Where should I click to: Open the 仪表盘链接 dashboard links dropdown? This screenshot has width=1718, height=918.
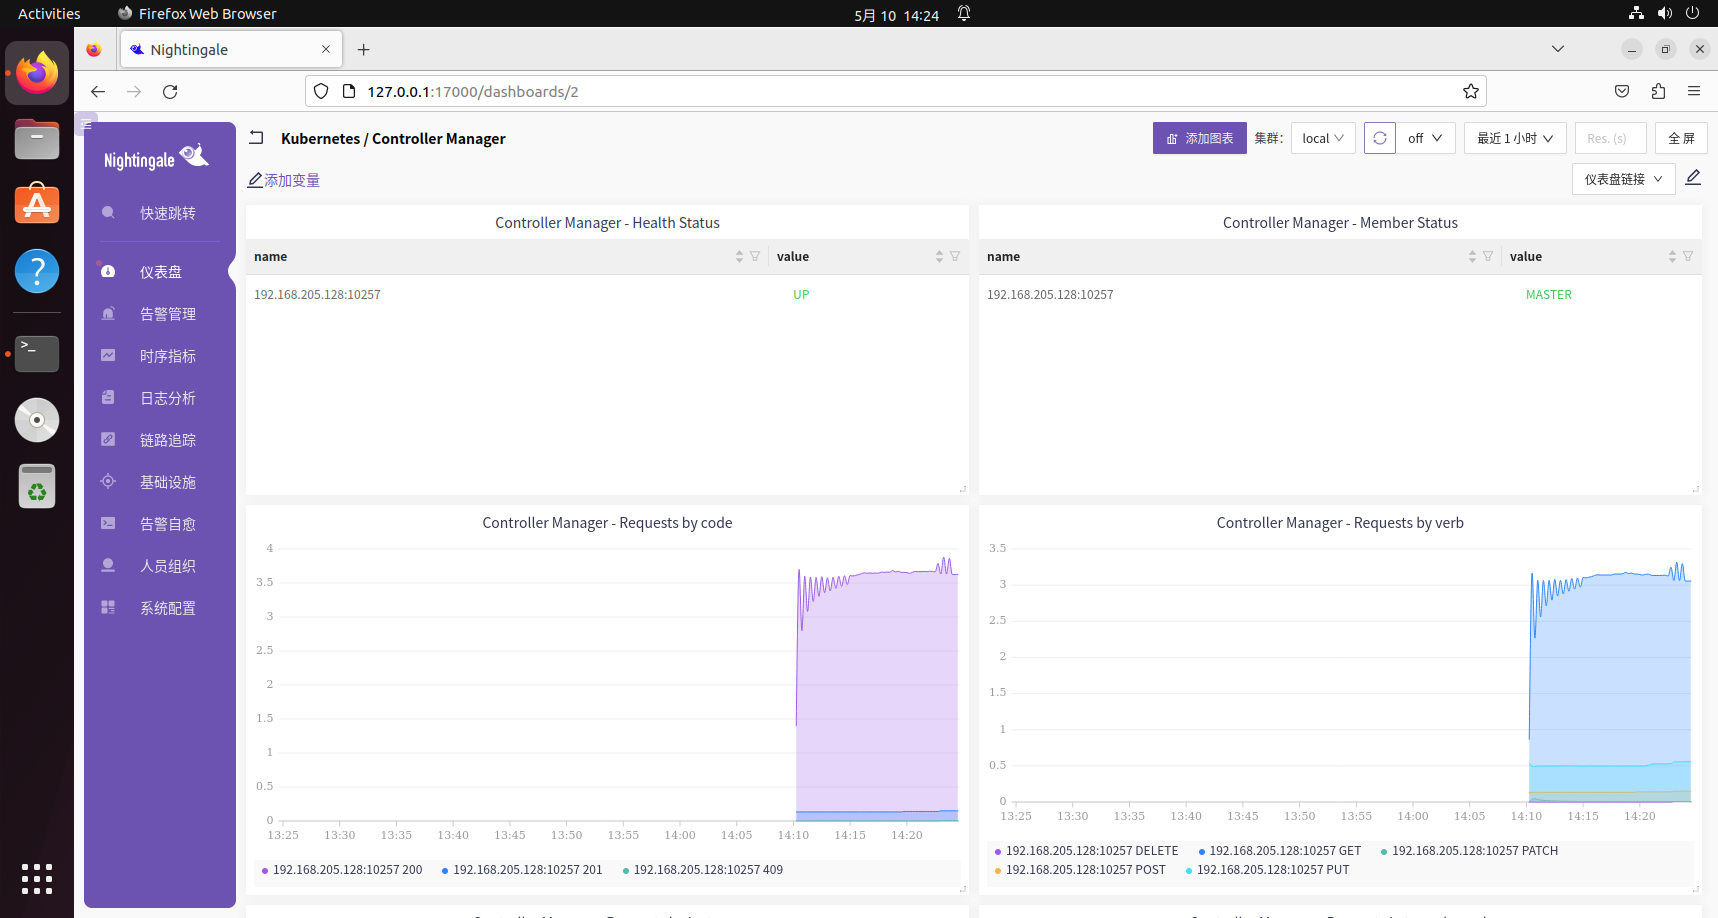pos(1623,179)
